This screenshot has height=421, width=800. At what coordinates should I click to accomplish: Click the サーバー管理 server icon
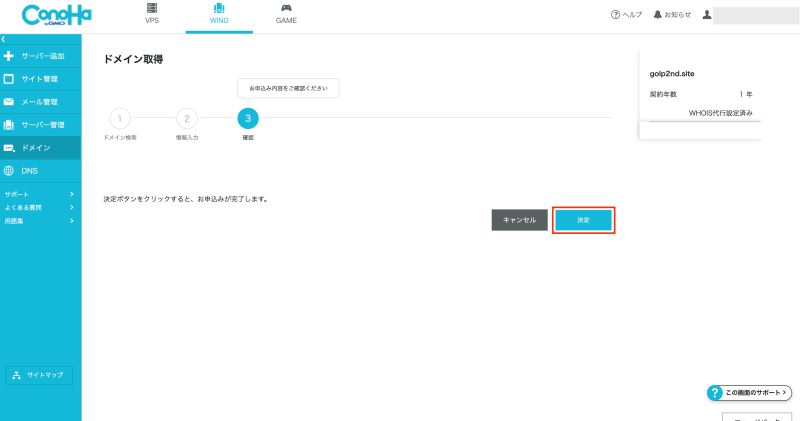point(9,125)
